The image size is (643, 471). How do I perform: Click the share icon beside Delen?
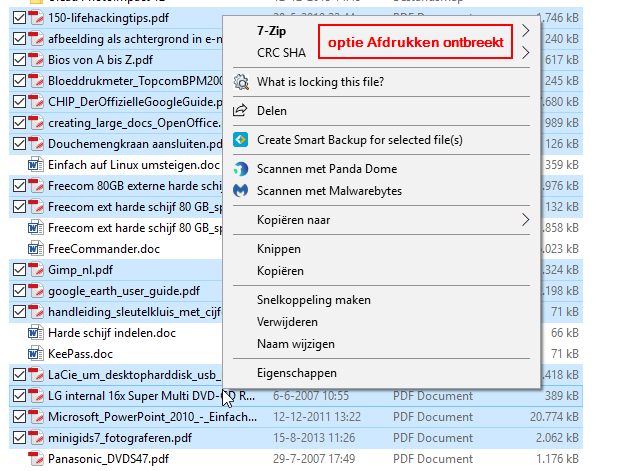pyautogui.click(x=240, y=111)
